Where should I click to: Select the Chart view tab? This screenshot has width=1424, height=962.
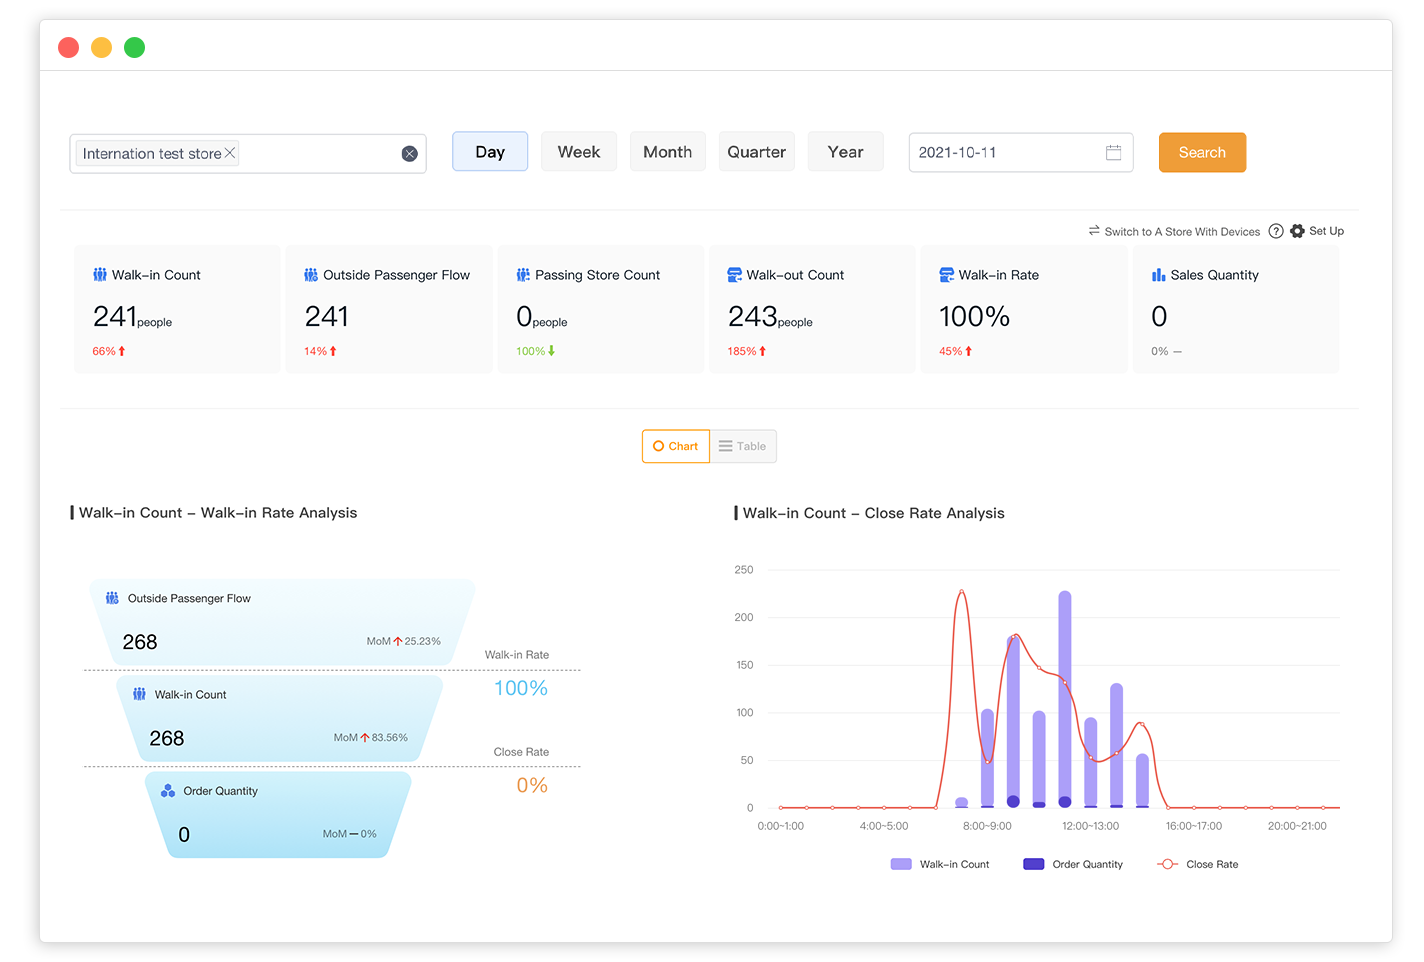click(676, 446)
